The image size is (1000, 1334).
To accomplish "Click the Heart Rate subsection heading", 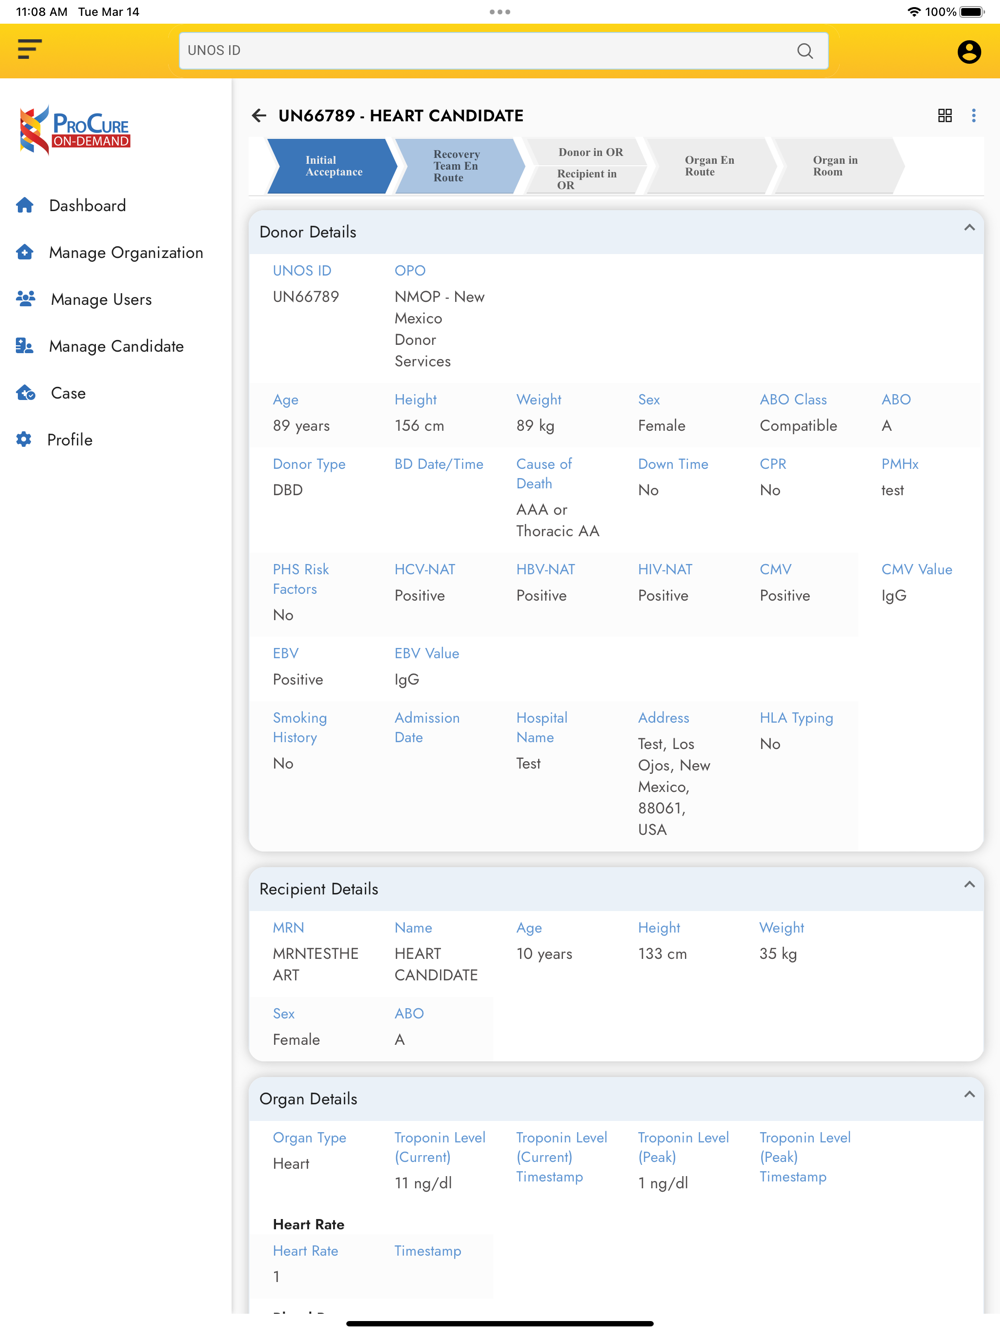I will click(x=308, y=1224).
